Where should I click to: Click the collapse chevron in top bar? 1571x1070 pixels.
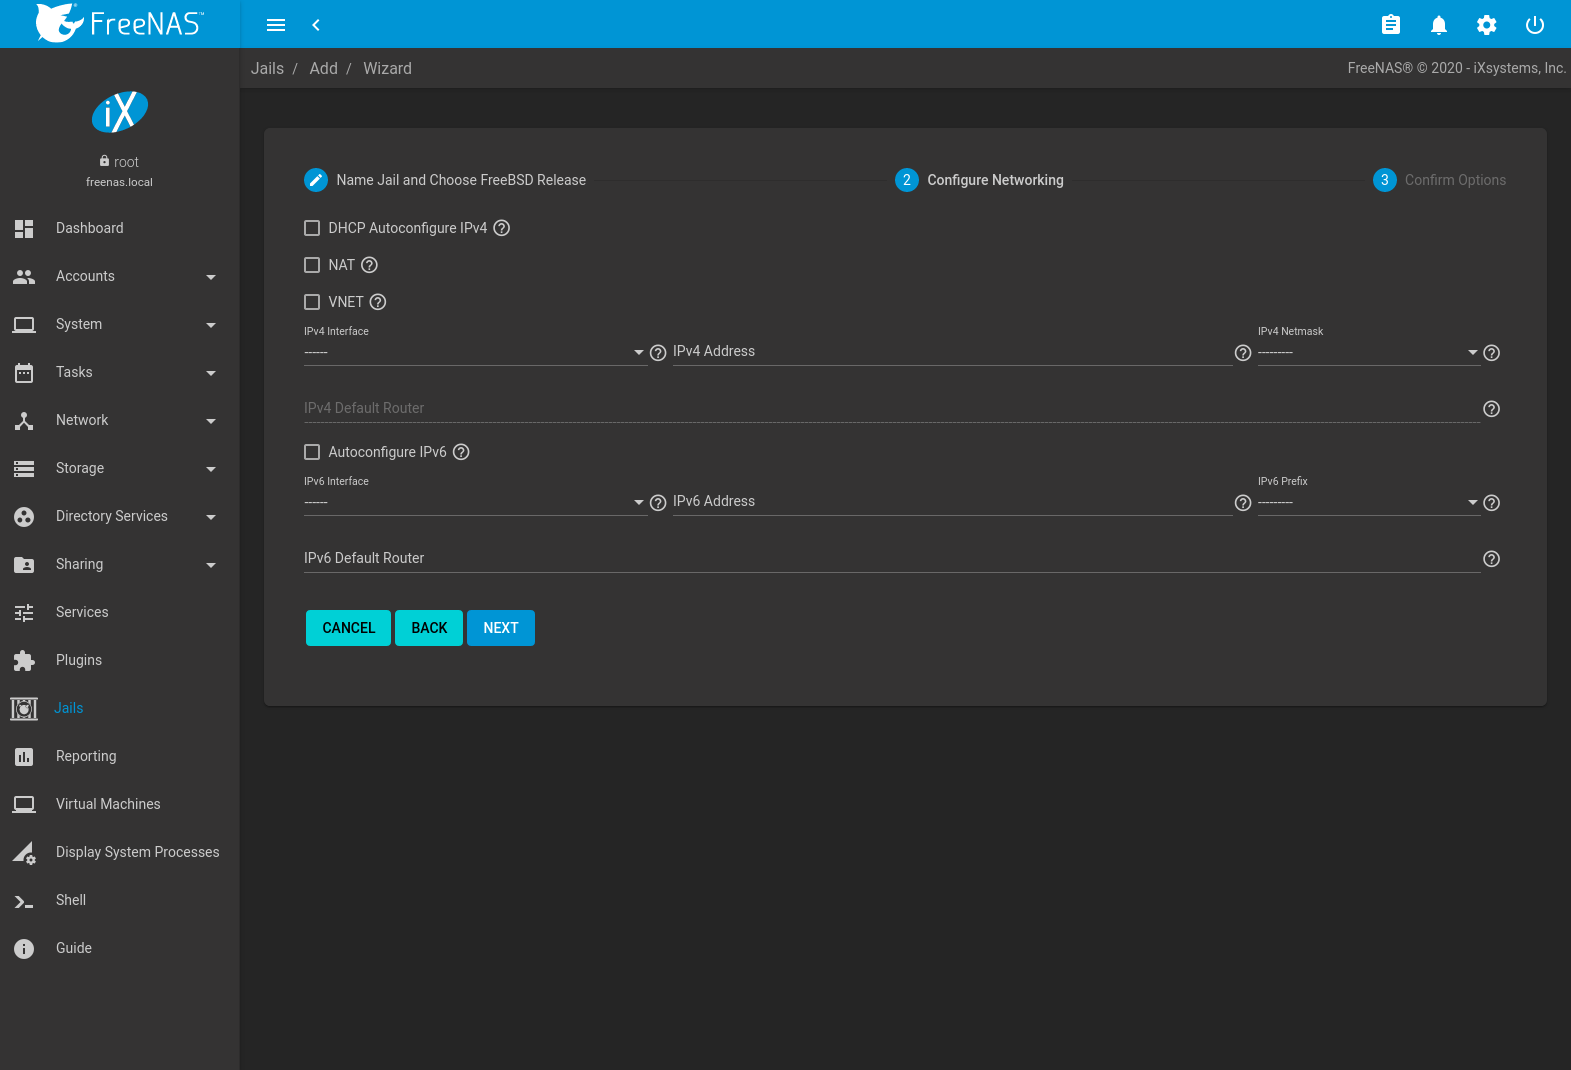[316, 25]
